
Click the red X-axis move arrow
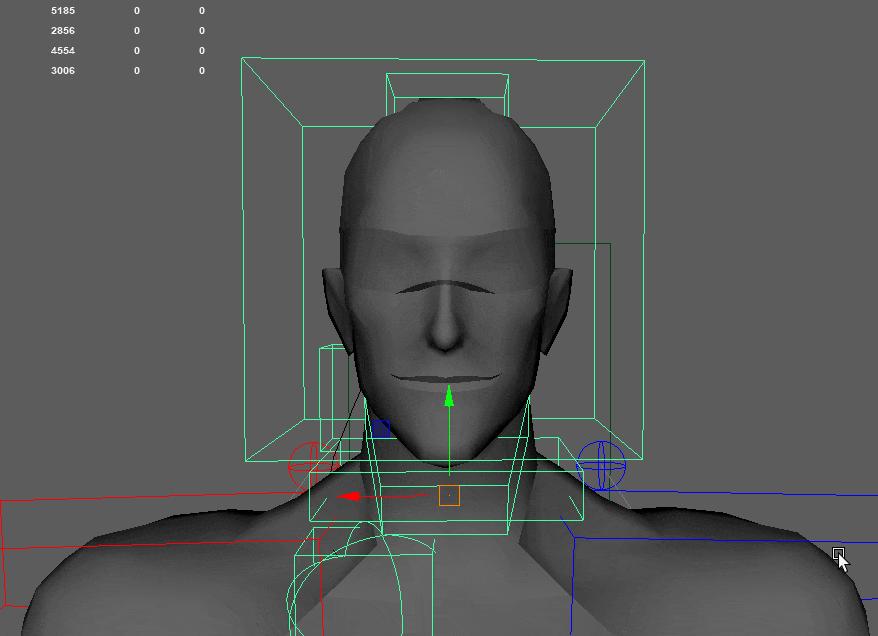(x=349, y=497)
